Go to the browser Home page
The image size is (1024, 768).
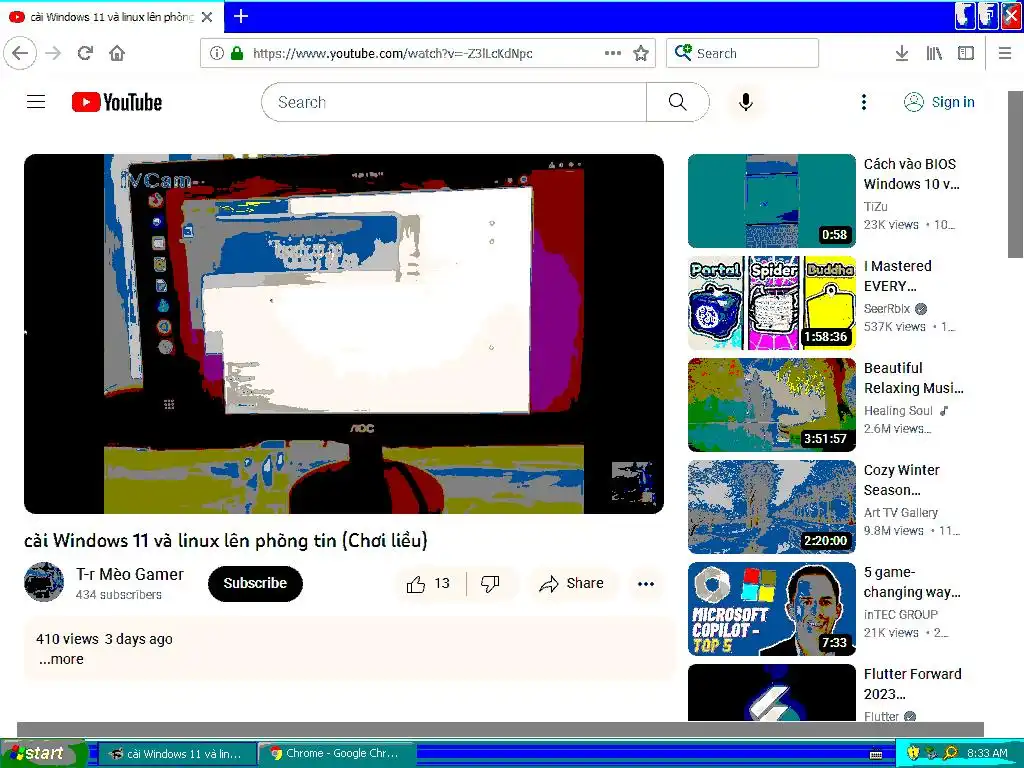pos(117,53)
